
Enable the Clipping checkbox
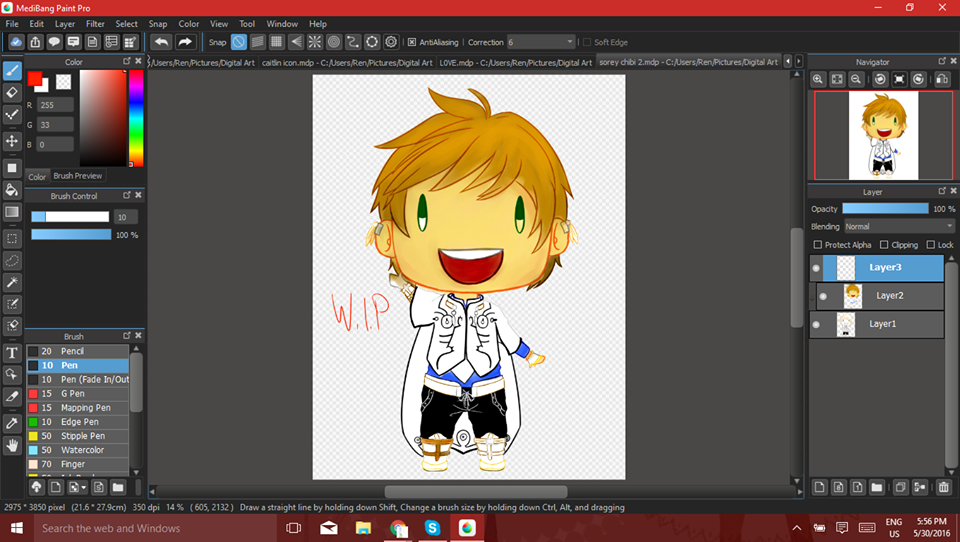click(884, 245)
